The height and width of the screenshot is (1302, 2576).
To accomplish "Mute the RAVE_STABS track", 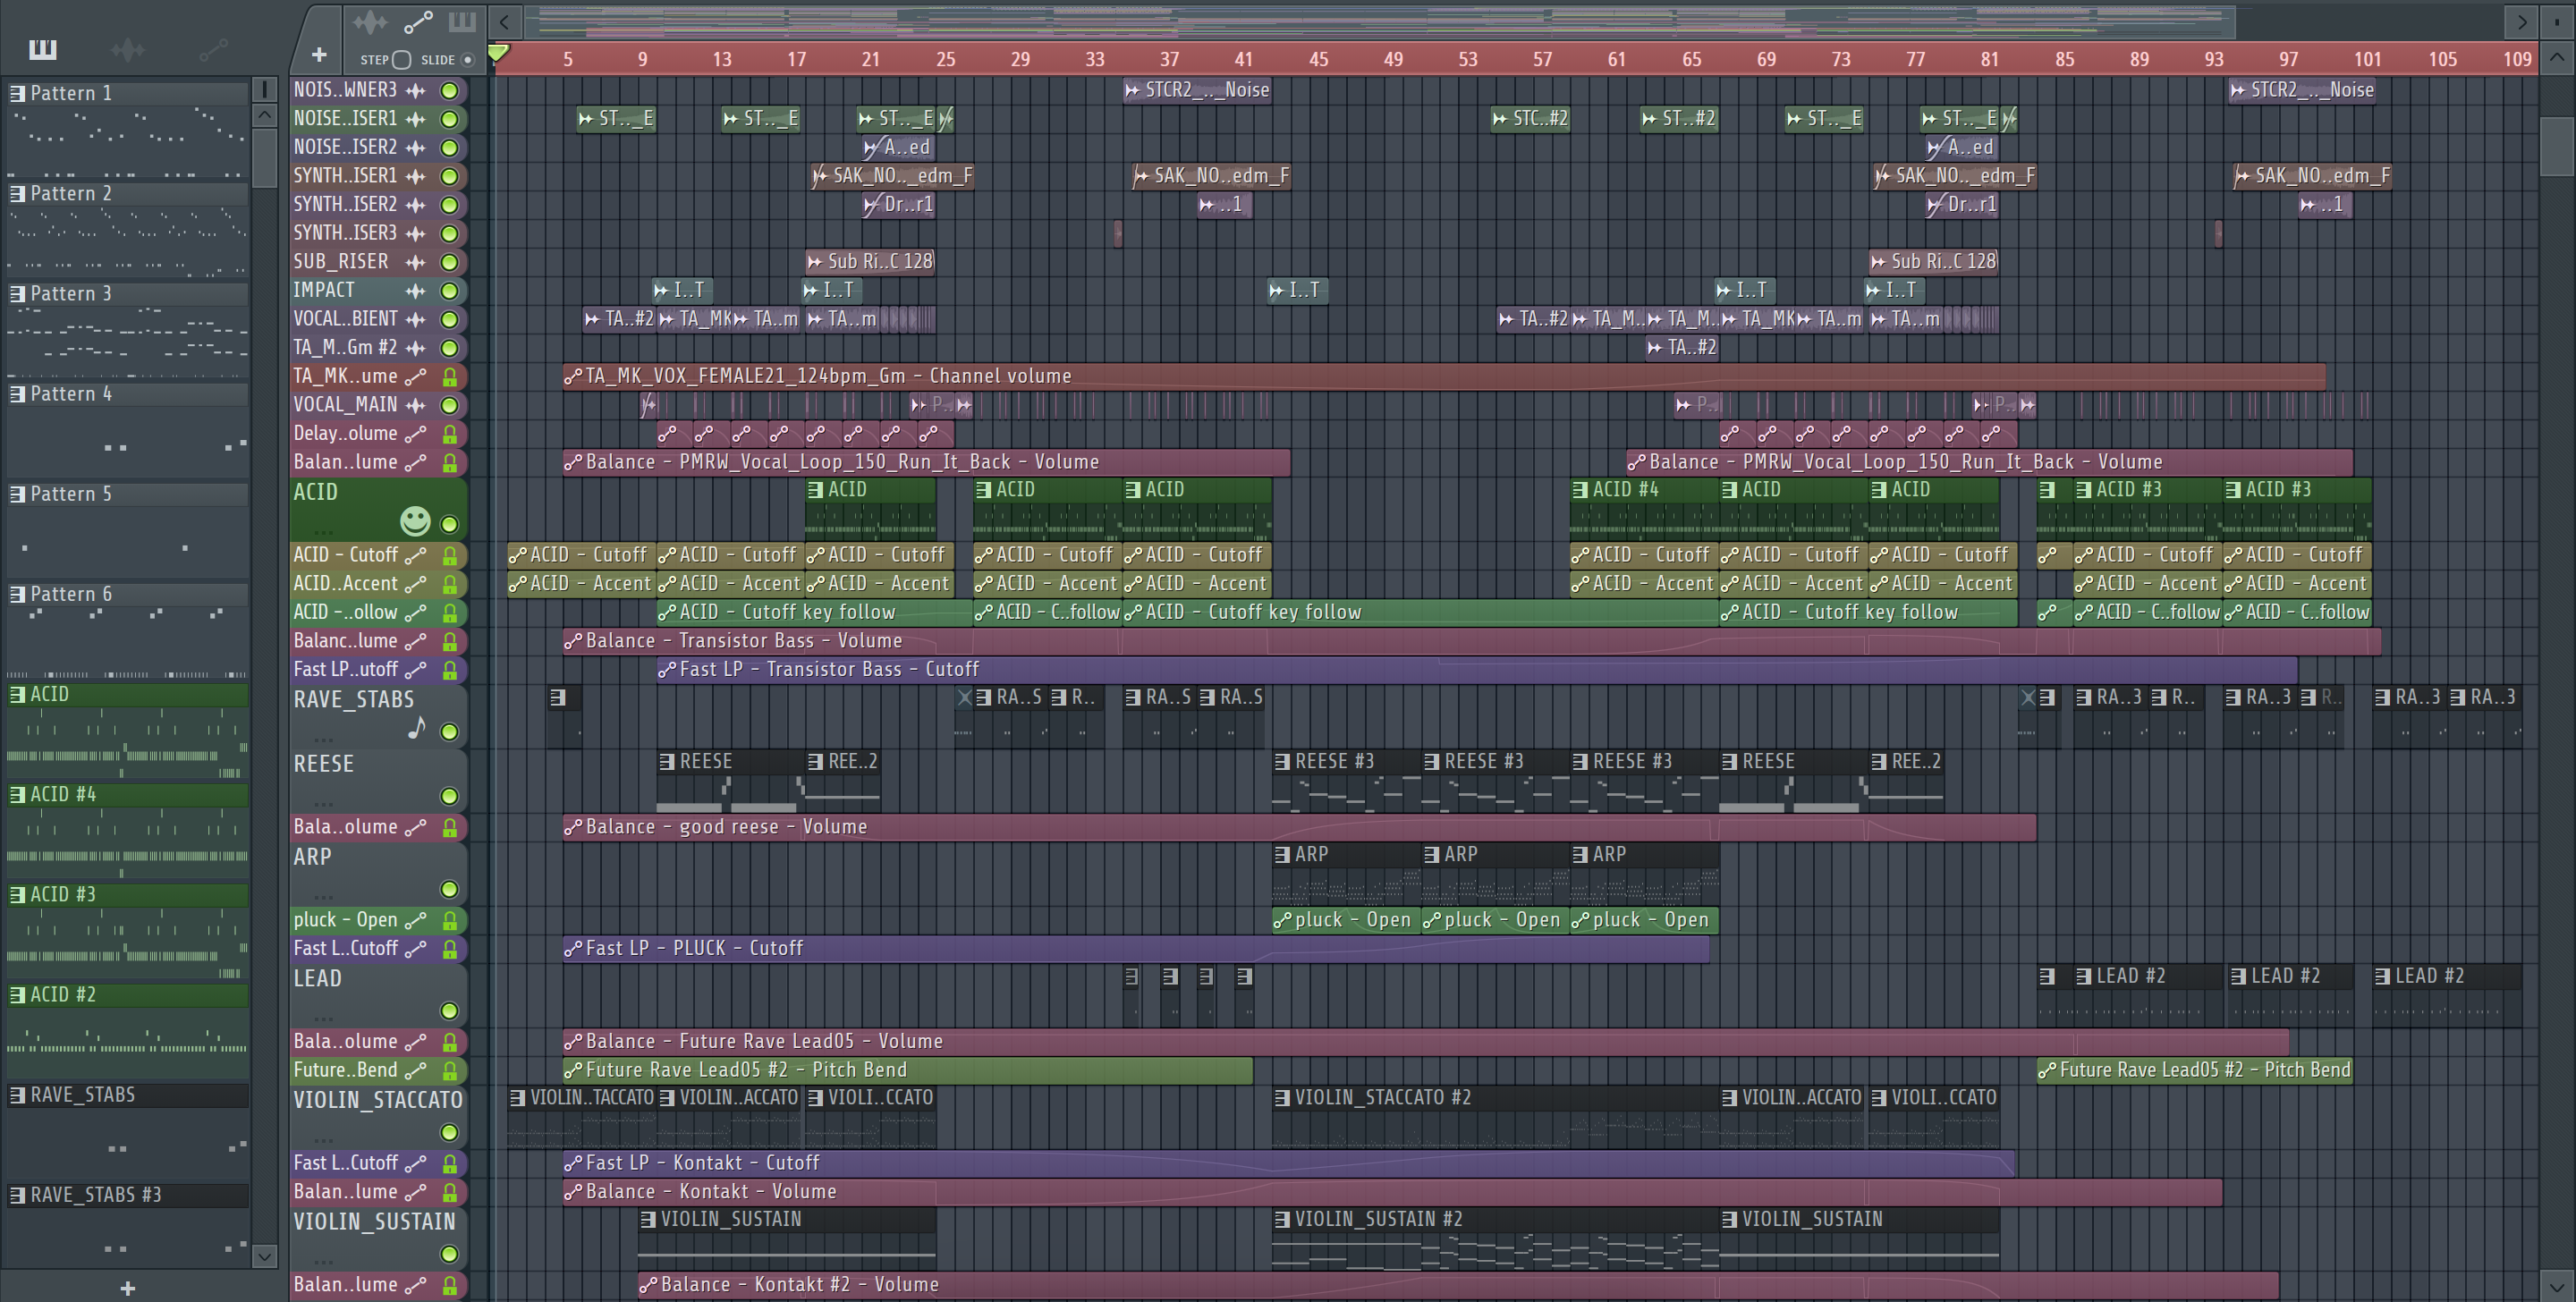I will pyautogui.click(x=450, y=732).
